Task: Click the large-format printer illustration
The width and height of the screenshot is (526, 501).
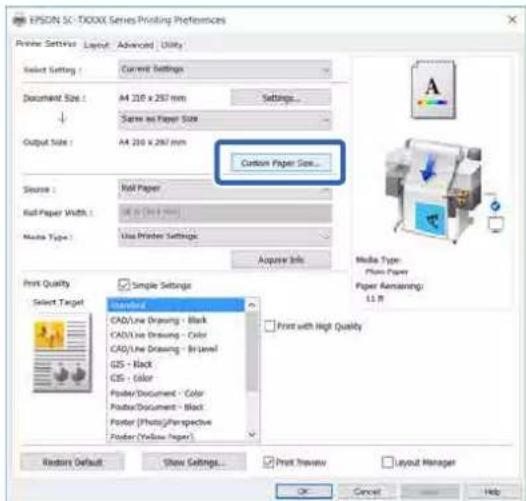Action: coord(433,190)
